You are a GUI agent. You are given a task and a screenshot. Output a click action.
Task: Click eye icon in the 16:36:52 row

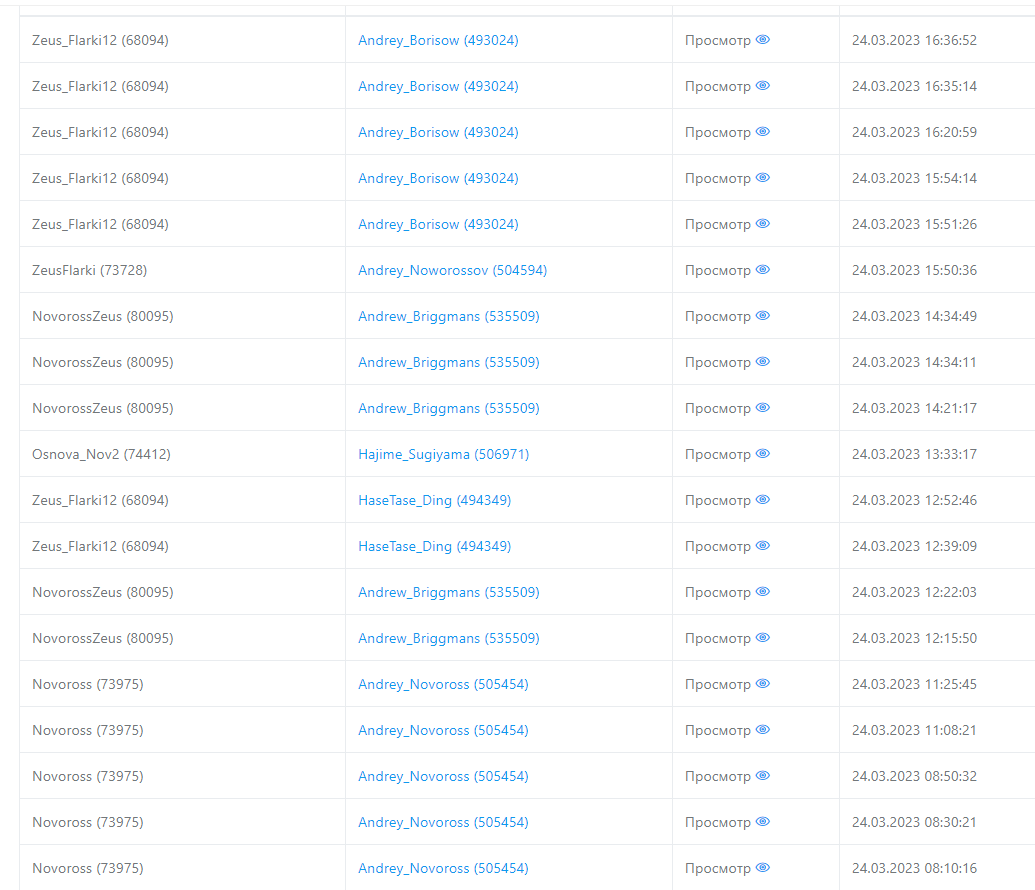pos(763,40)
